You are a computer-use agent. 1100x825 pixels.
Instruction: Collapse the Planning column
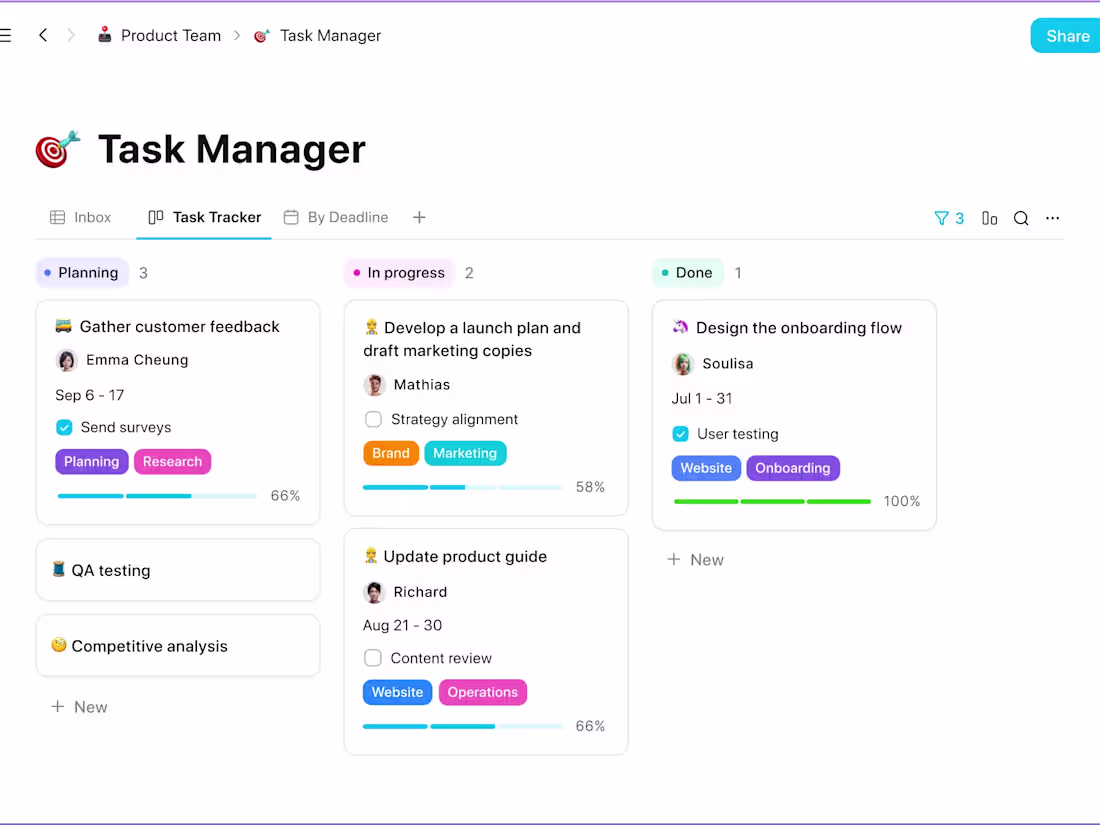tap(82, 272)
